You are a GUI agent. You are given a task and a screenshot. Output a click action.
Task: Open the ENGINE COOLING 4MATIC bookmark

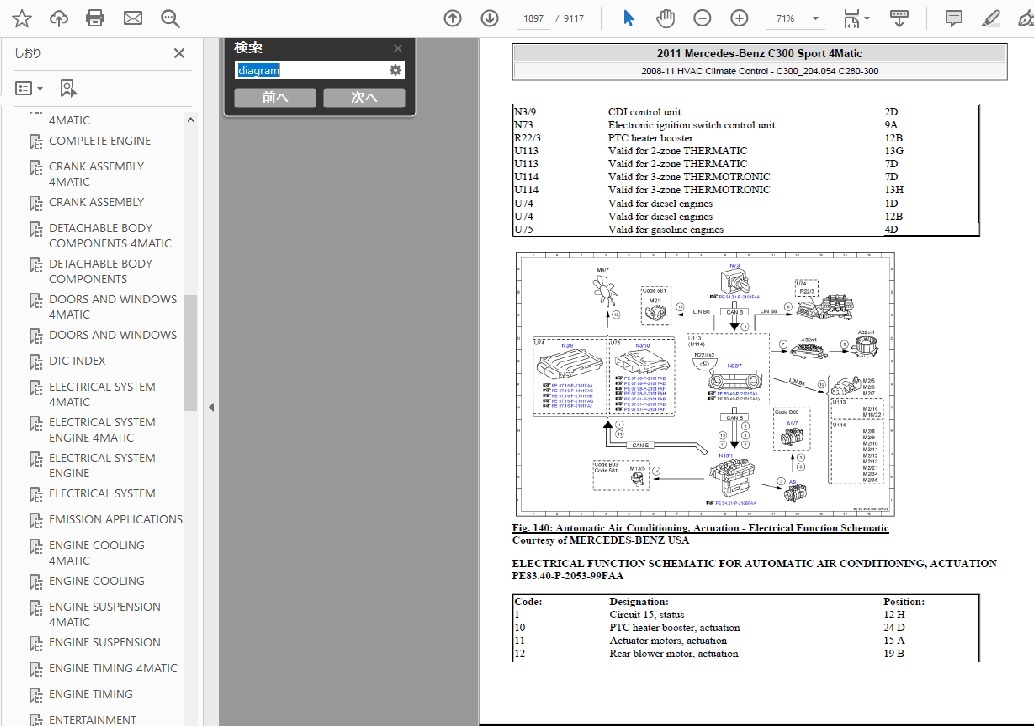[x=96, y=553]
